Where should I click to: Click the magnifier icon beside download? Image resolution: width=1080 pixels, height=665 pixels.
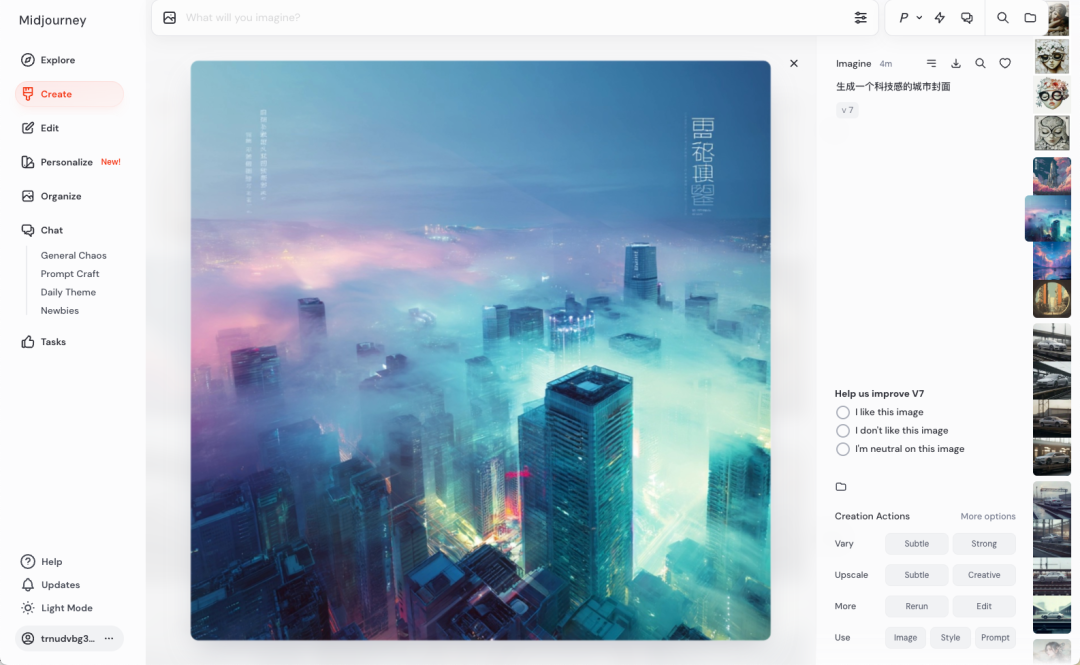980,63
